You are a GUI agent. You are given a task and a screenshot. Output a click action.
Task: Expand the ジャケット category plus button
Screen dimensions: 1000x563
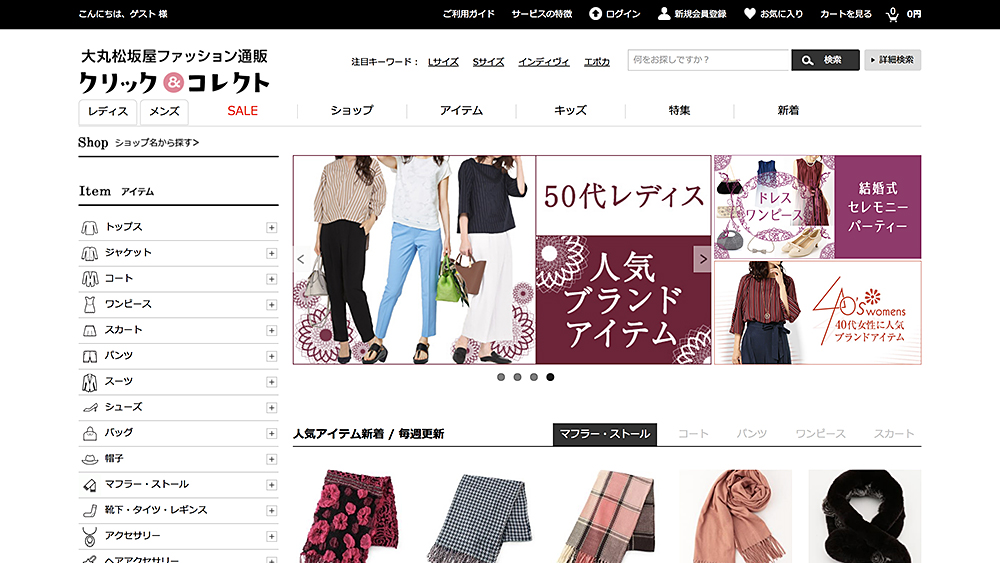pyautogui.click(x=271, y=253)
